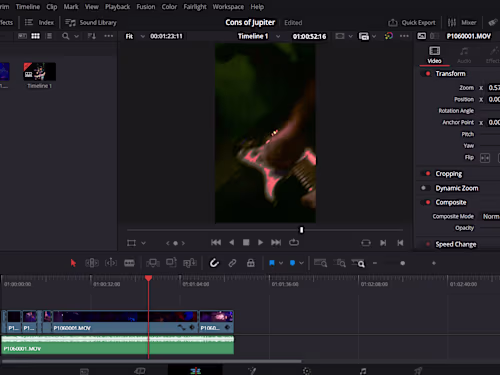Collapse the Transform section header
Image resolution: width=500 pixels, height=375 pixels.
point(450,74)
